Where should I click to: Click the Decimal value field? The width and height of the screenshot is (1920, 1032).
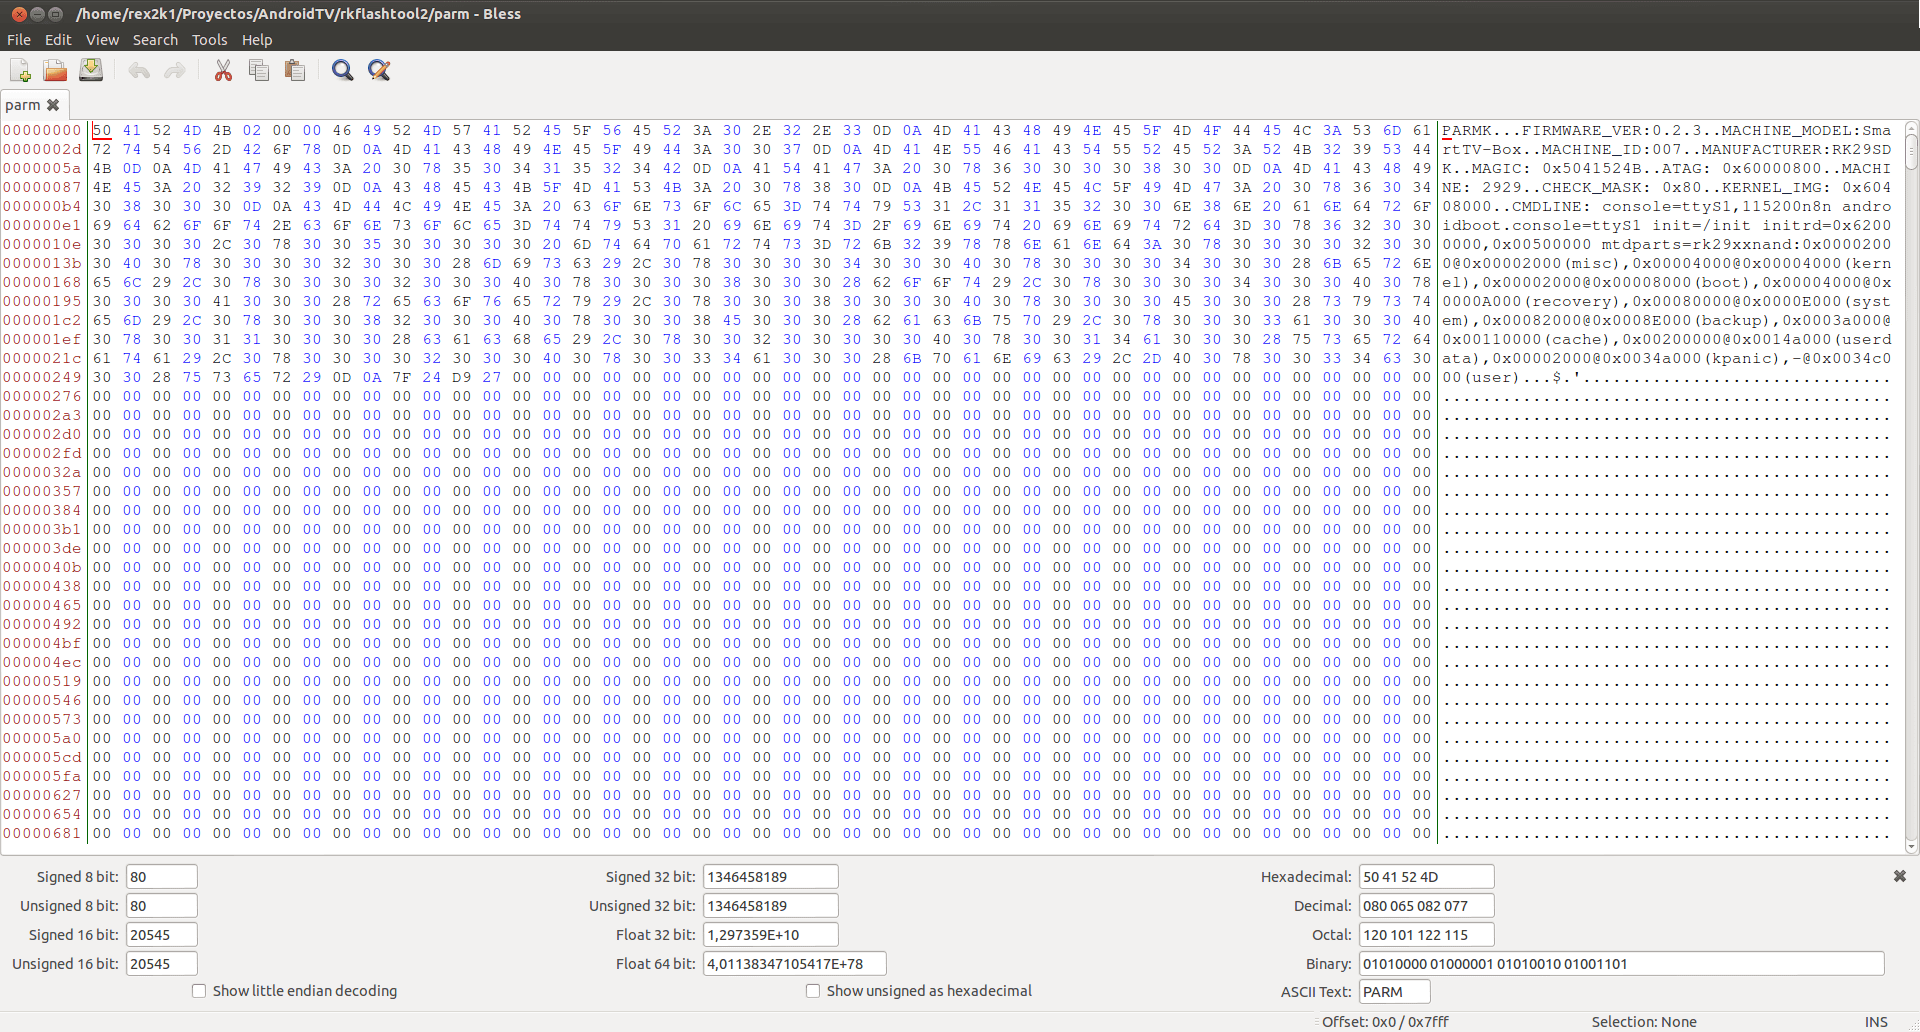click(x=1427, y=906)
